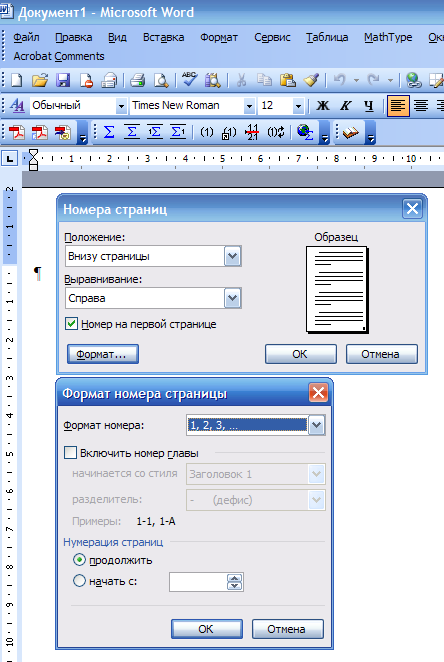This screenshot has height=662, width=444.
Task: Create a new blank document
Action: tap(17, 80)
